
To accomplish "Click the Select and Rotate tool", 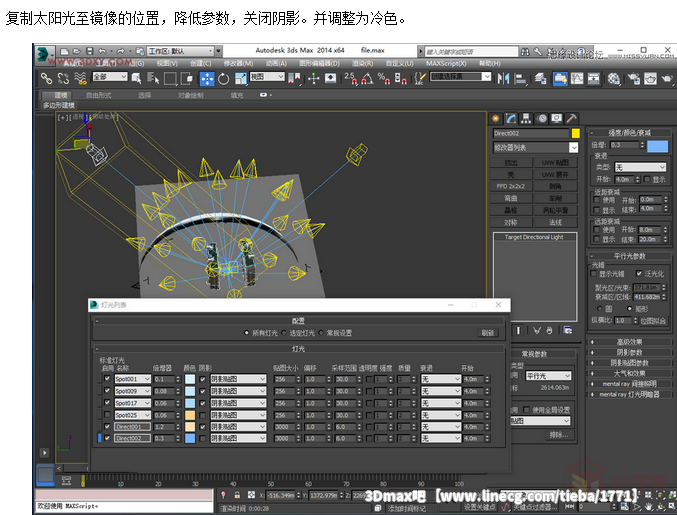I will pyautogui.click(x=223, y=77).
